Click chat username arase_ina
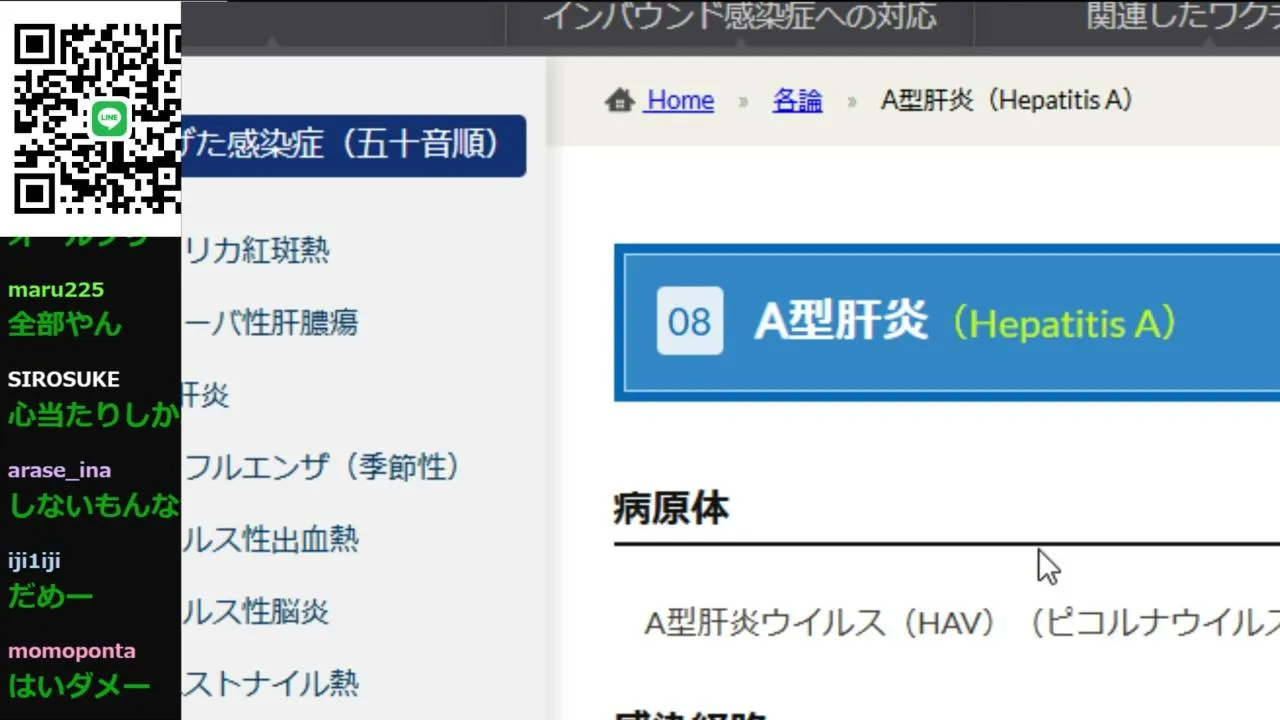 click(60, 470)
